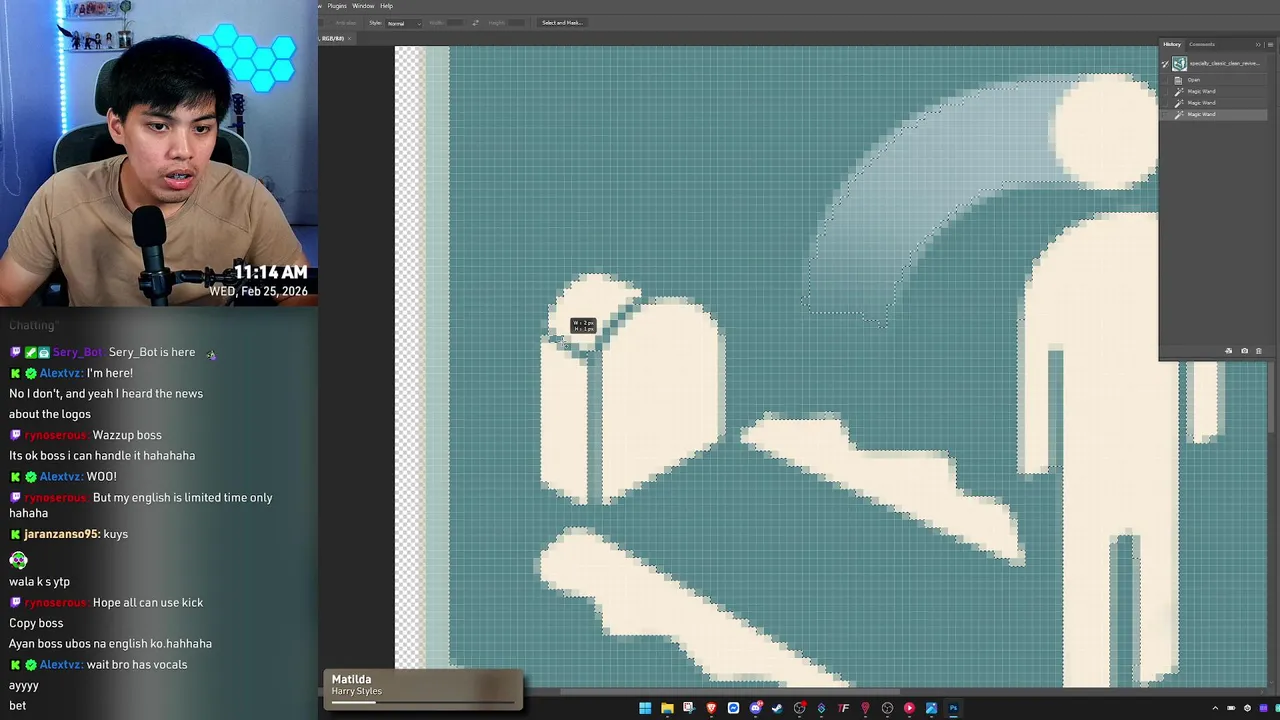Click the Height input field
The image size is (1280, 720).
point(516,23)
